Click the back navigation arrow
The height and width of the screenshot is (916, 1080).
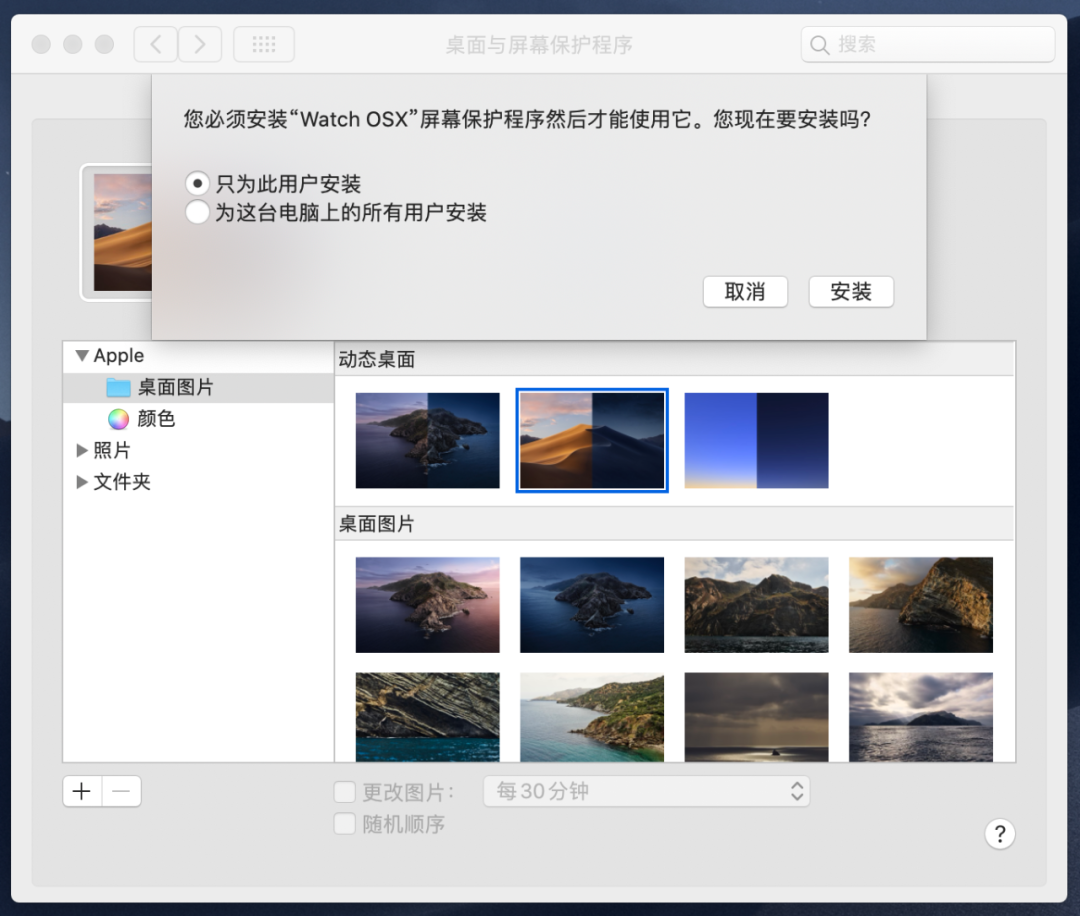155,44
